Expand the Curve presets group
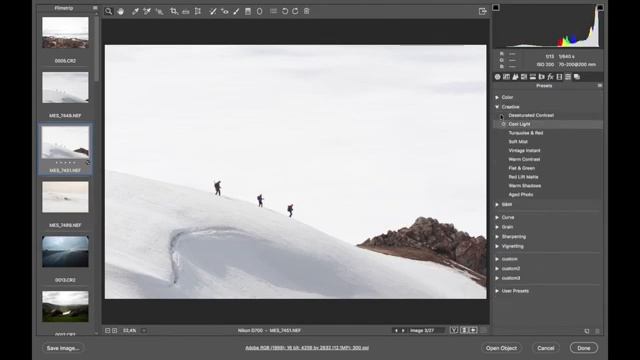The height and width of the screenshot is (360, 640). (x=497, y=218)
